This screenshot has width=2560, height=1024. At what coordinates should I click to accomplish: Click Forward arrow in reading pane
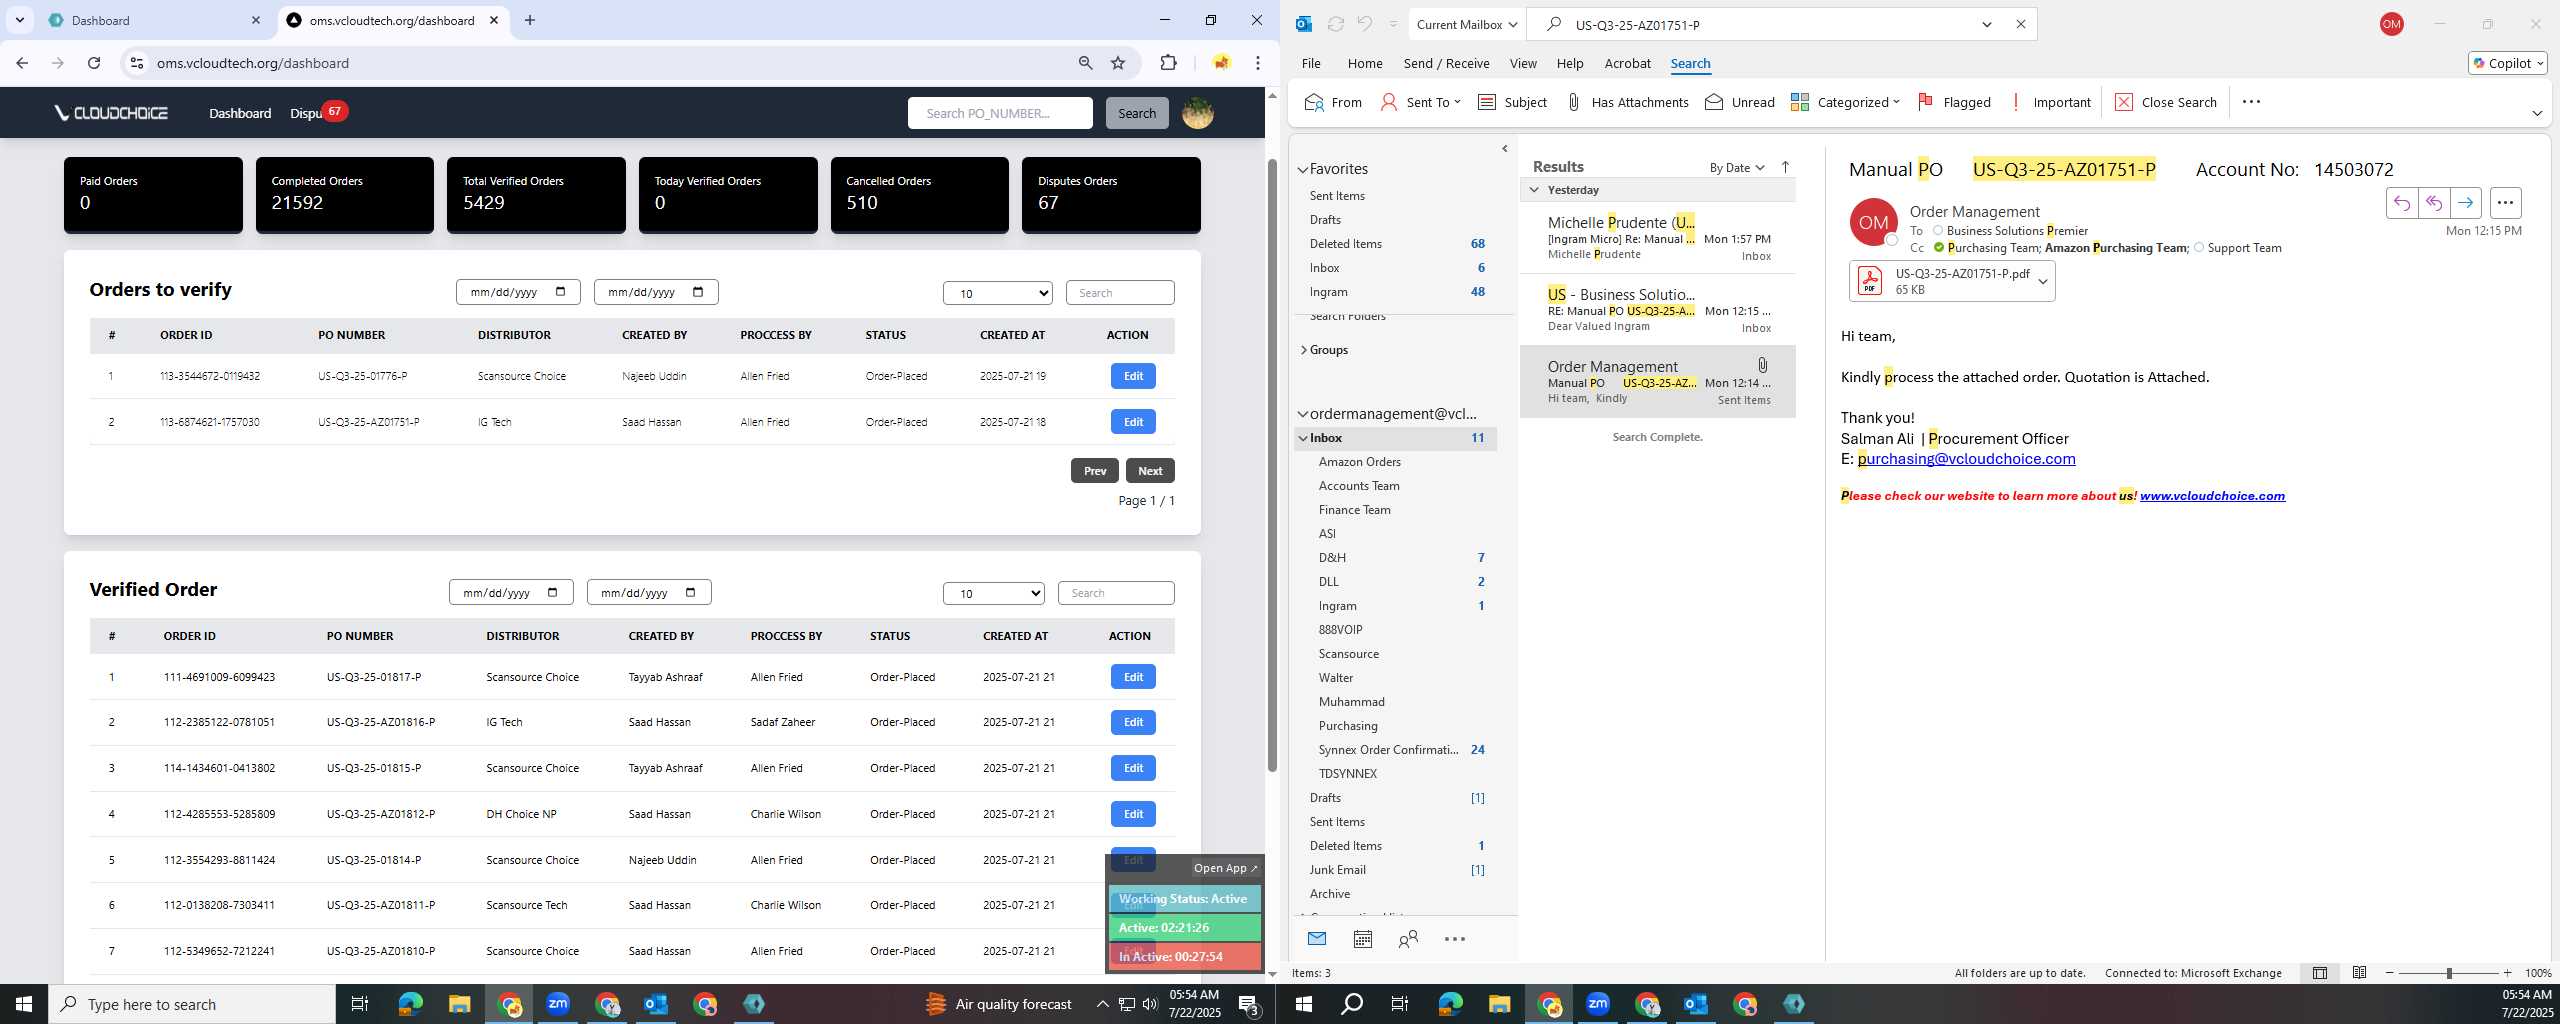pos(2466,203)
